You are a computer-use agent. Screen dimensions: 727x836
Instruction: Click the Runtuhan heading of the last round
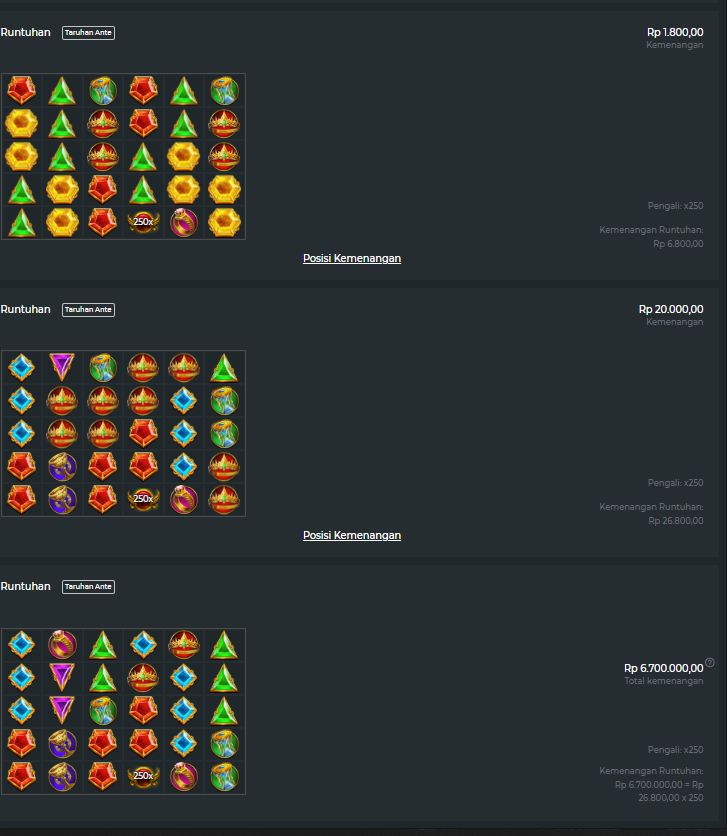pyautogui.click(x=26, y=586)
